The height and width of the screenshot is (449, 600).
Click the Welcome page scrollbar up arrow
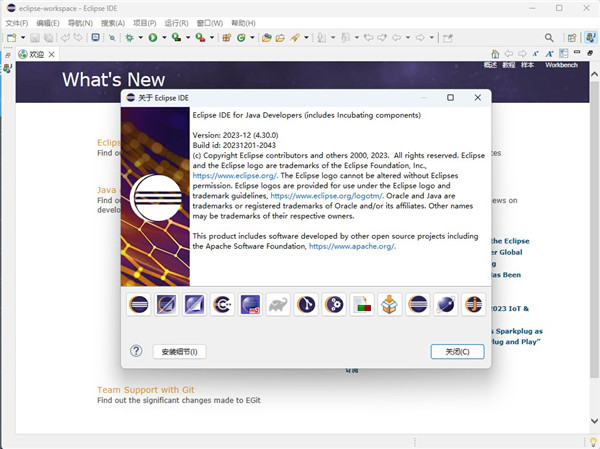coord(594,74)
